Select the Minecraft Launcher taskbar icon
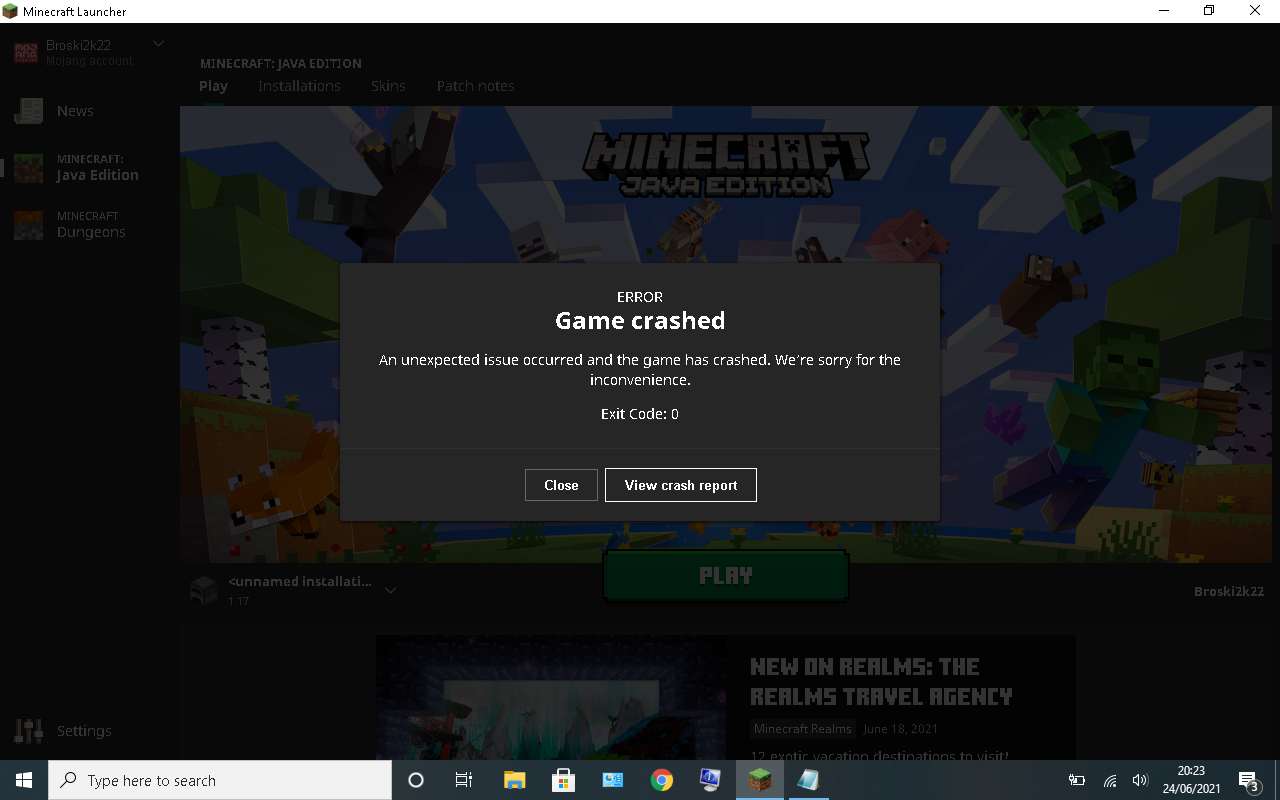 759,780
